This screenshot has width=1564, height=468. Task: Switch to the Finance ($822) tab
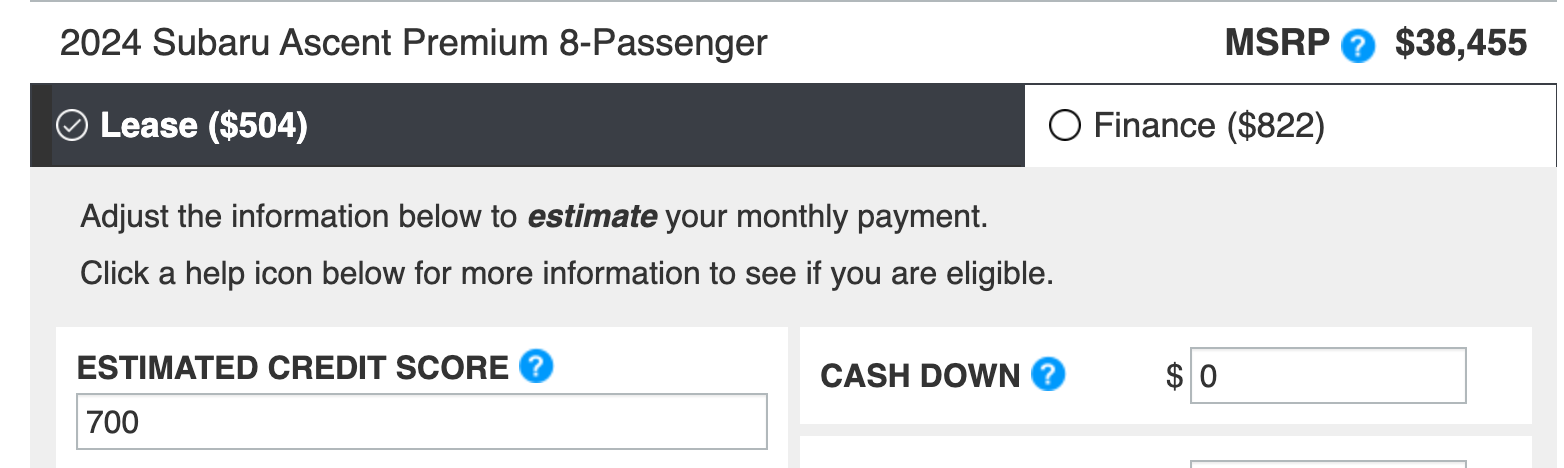coord(1290,125)
